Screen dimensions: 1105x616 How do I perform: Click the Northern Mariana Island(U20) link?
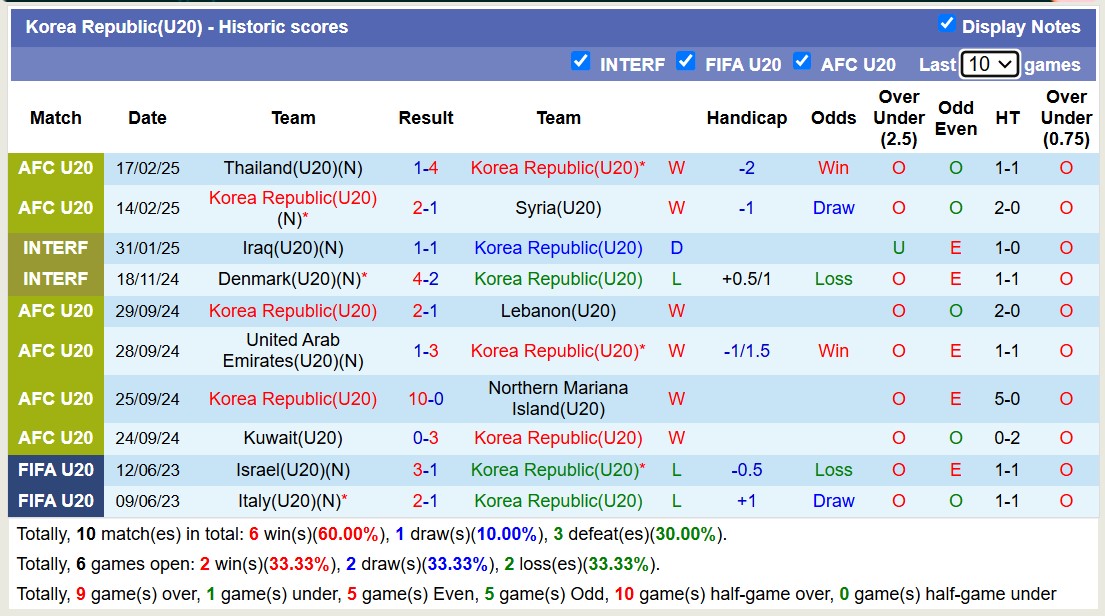[x=558, y=398]
